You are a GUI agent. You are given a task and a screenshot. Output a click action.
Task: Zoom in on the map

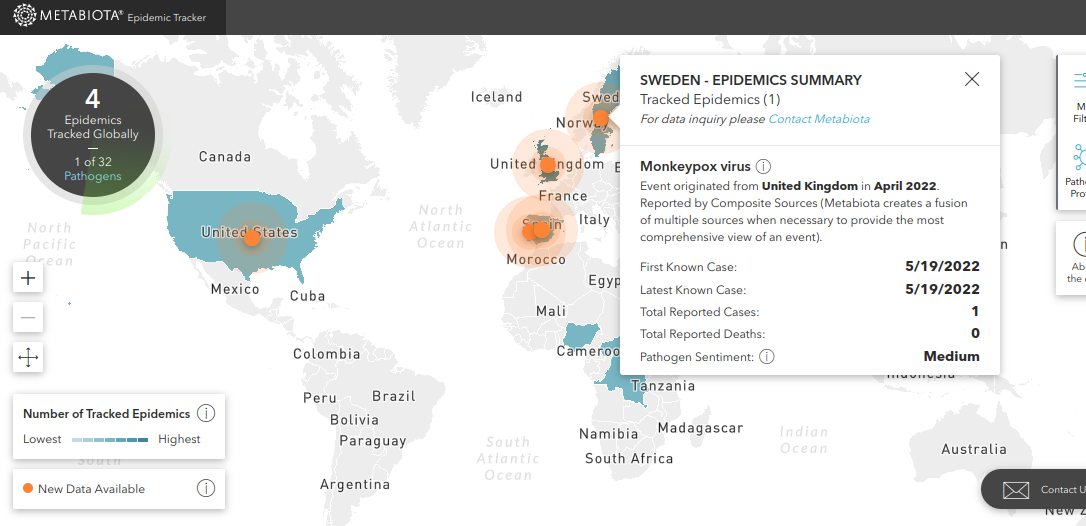coord(28,279)
